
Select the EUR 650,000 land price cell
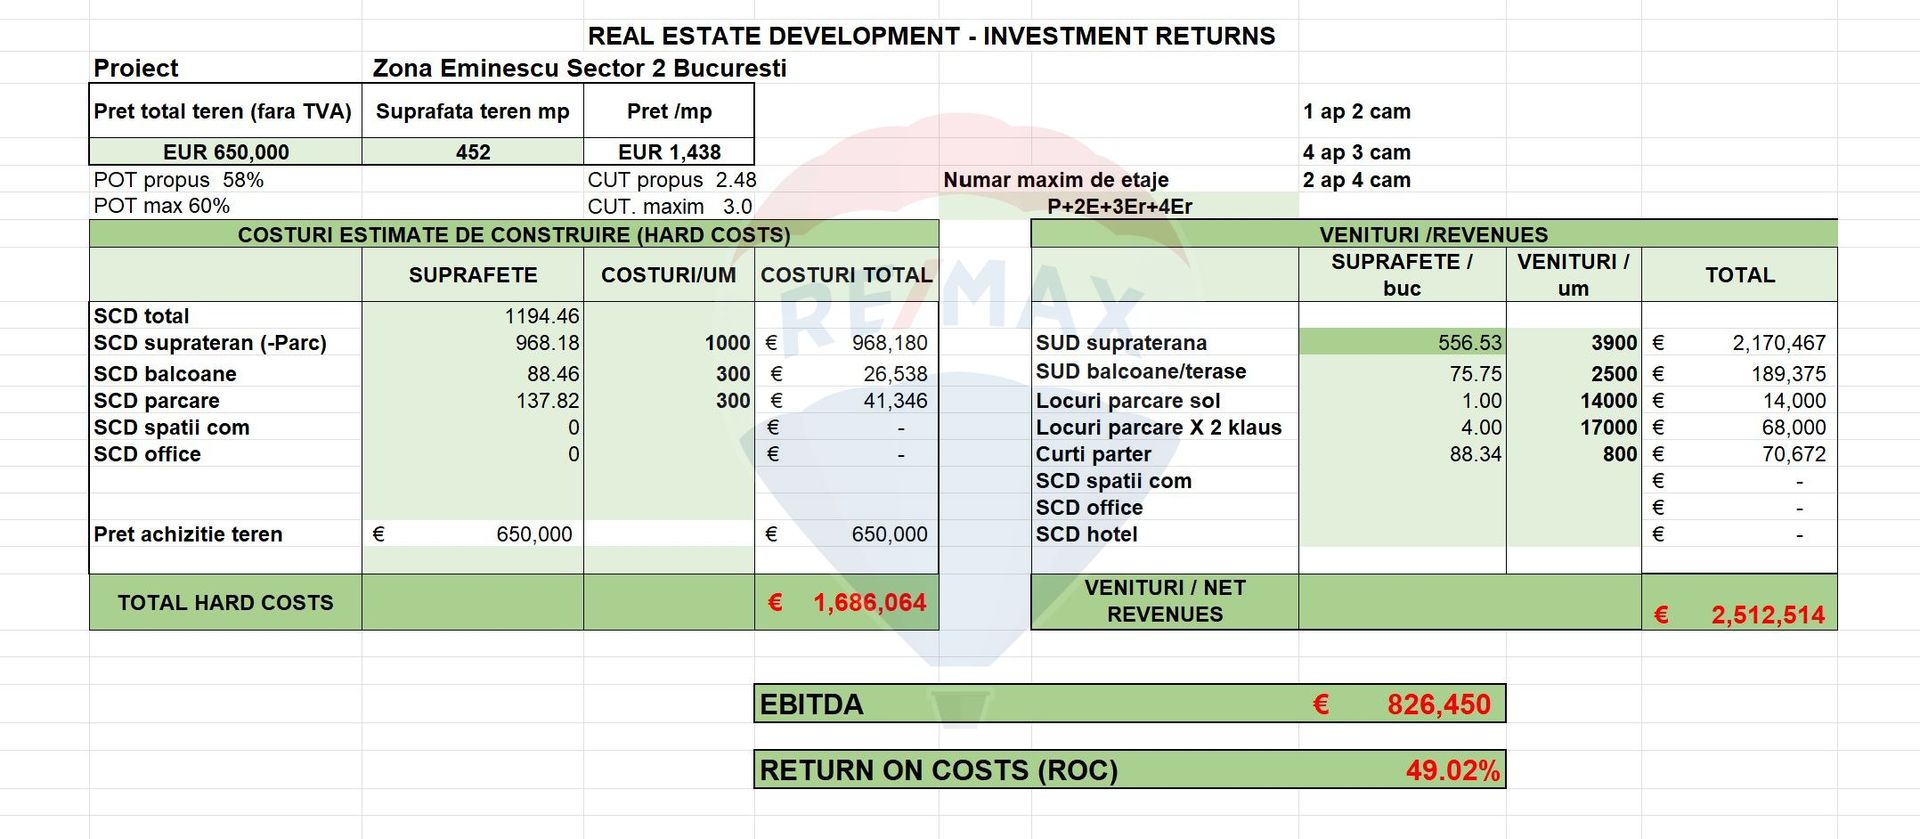tap(225, 152)
